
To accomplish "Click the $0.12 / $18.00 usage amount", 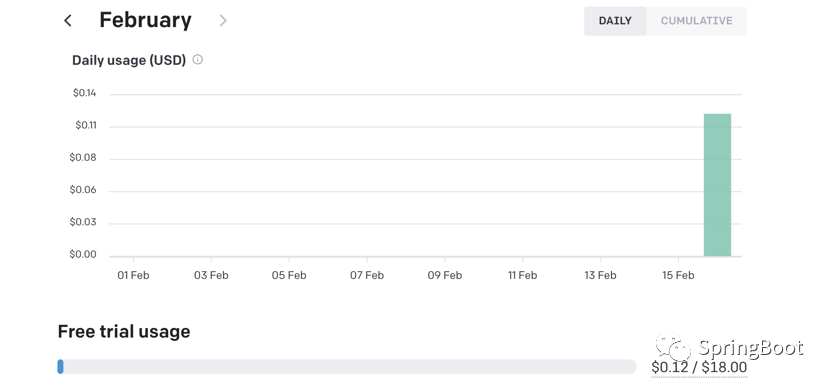I will [x=699, y=367].
